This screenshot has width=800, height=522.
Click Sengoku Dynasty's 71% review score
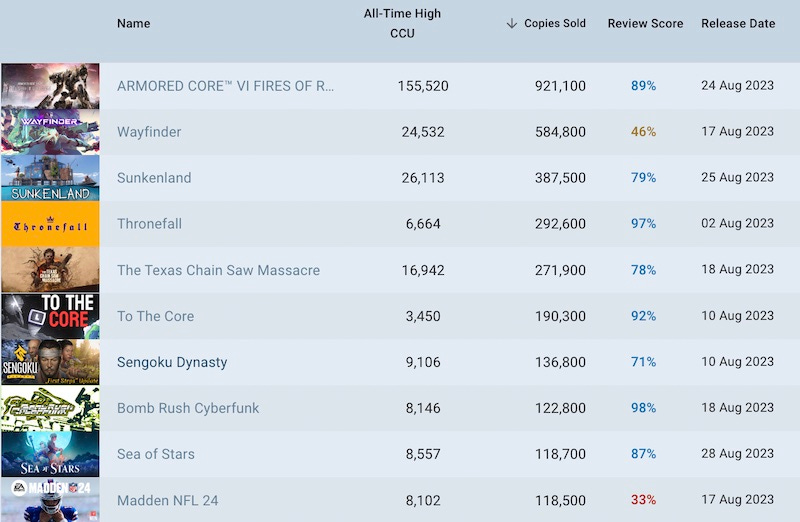pos(643,362)
